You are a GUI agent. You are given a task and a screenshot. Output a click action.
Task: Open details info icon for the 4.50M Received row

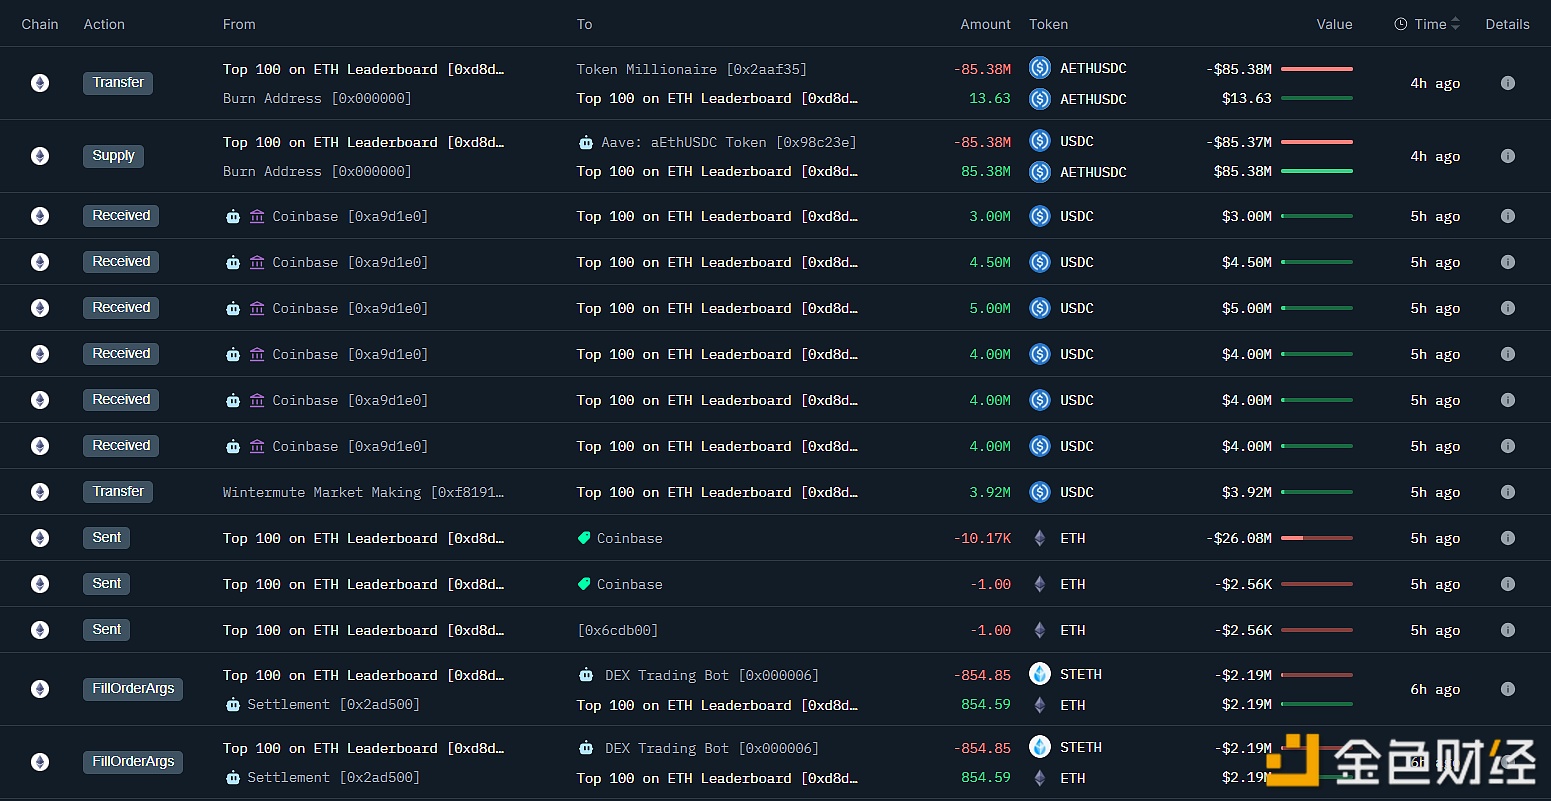pyautogui.click(x=1507, y=262)
